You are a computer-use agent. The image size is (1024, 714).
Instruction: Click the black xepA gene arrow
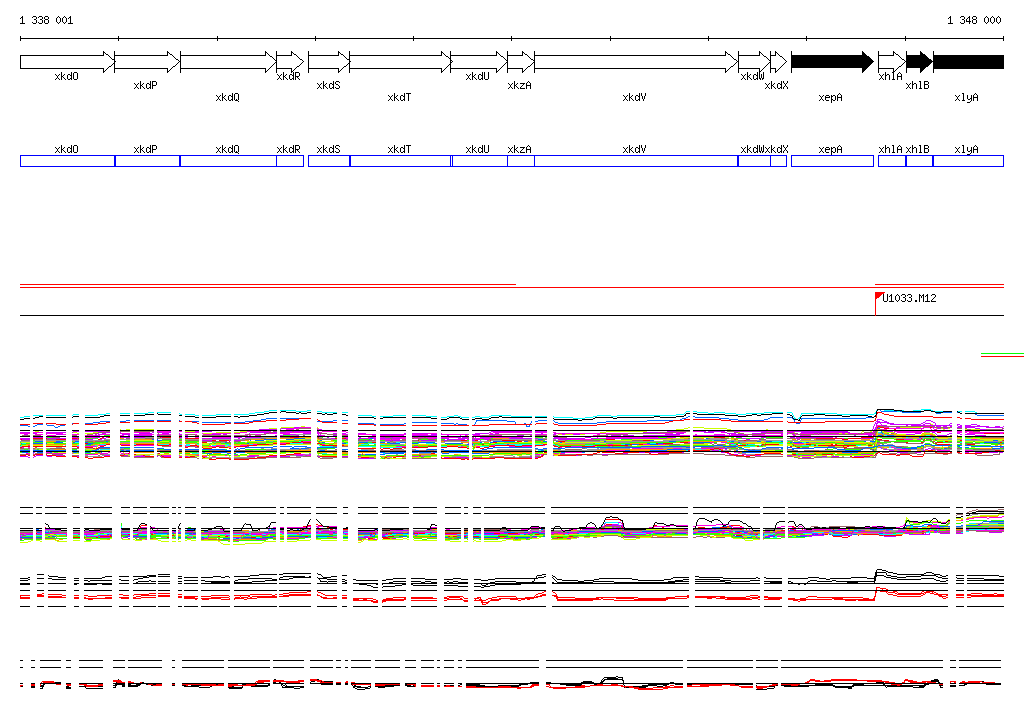(x=832, y=62)
